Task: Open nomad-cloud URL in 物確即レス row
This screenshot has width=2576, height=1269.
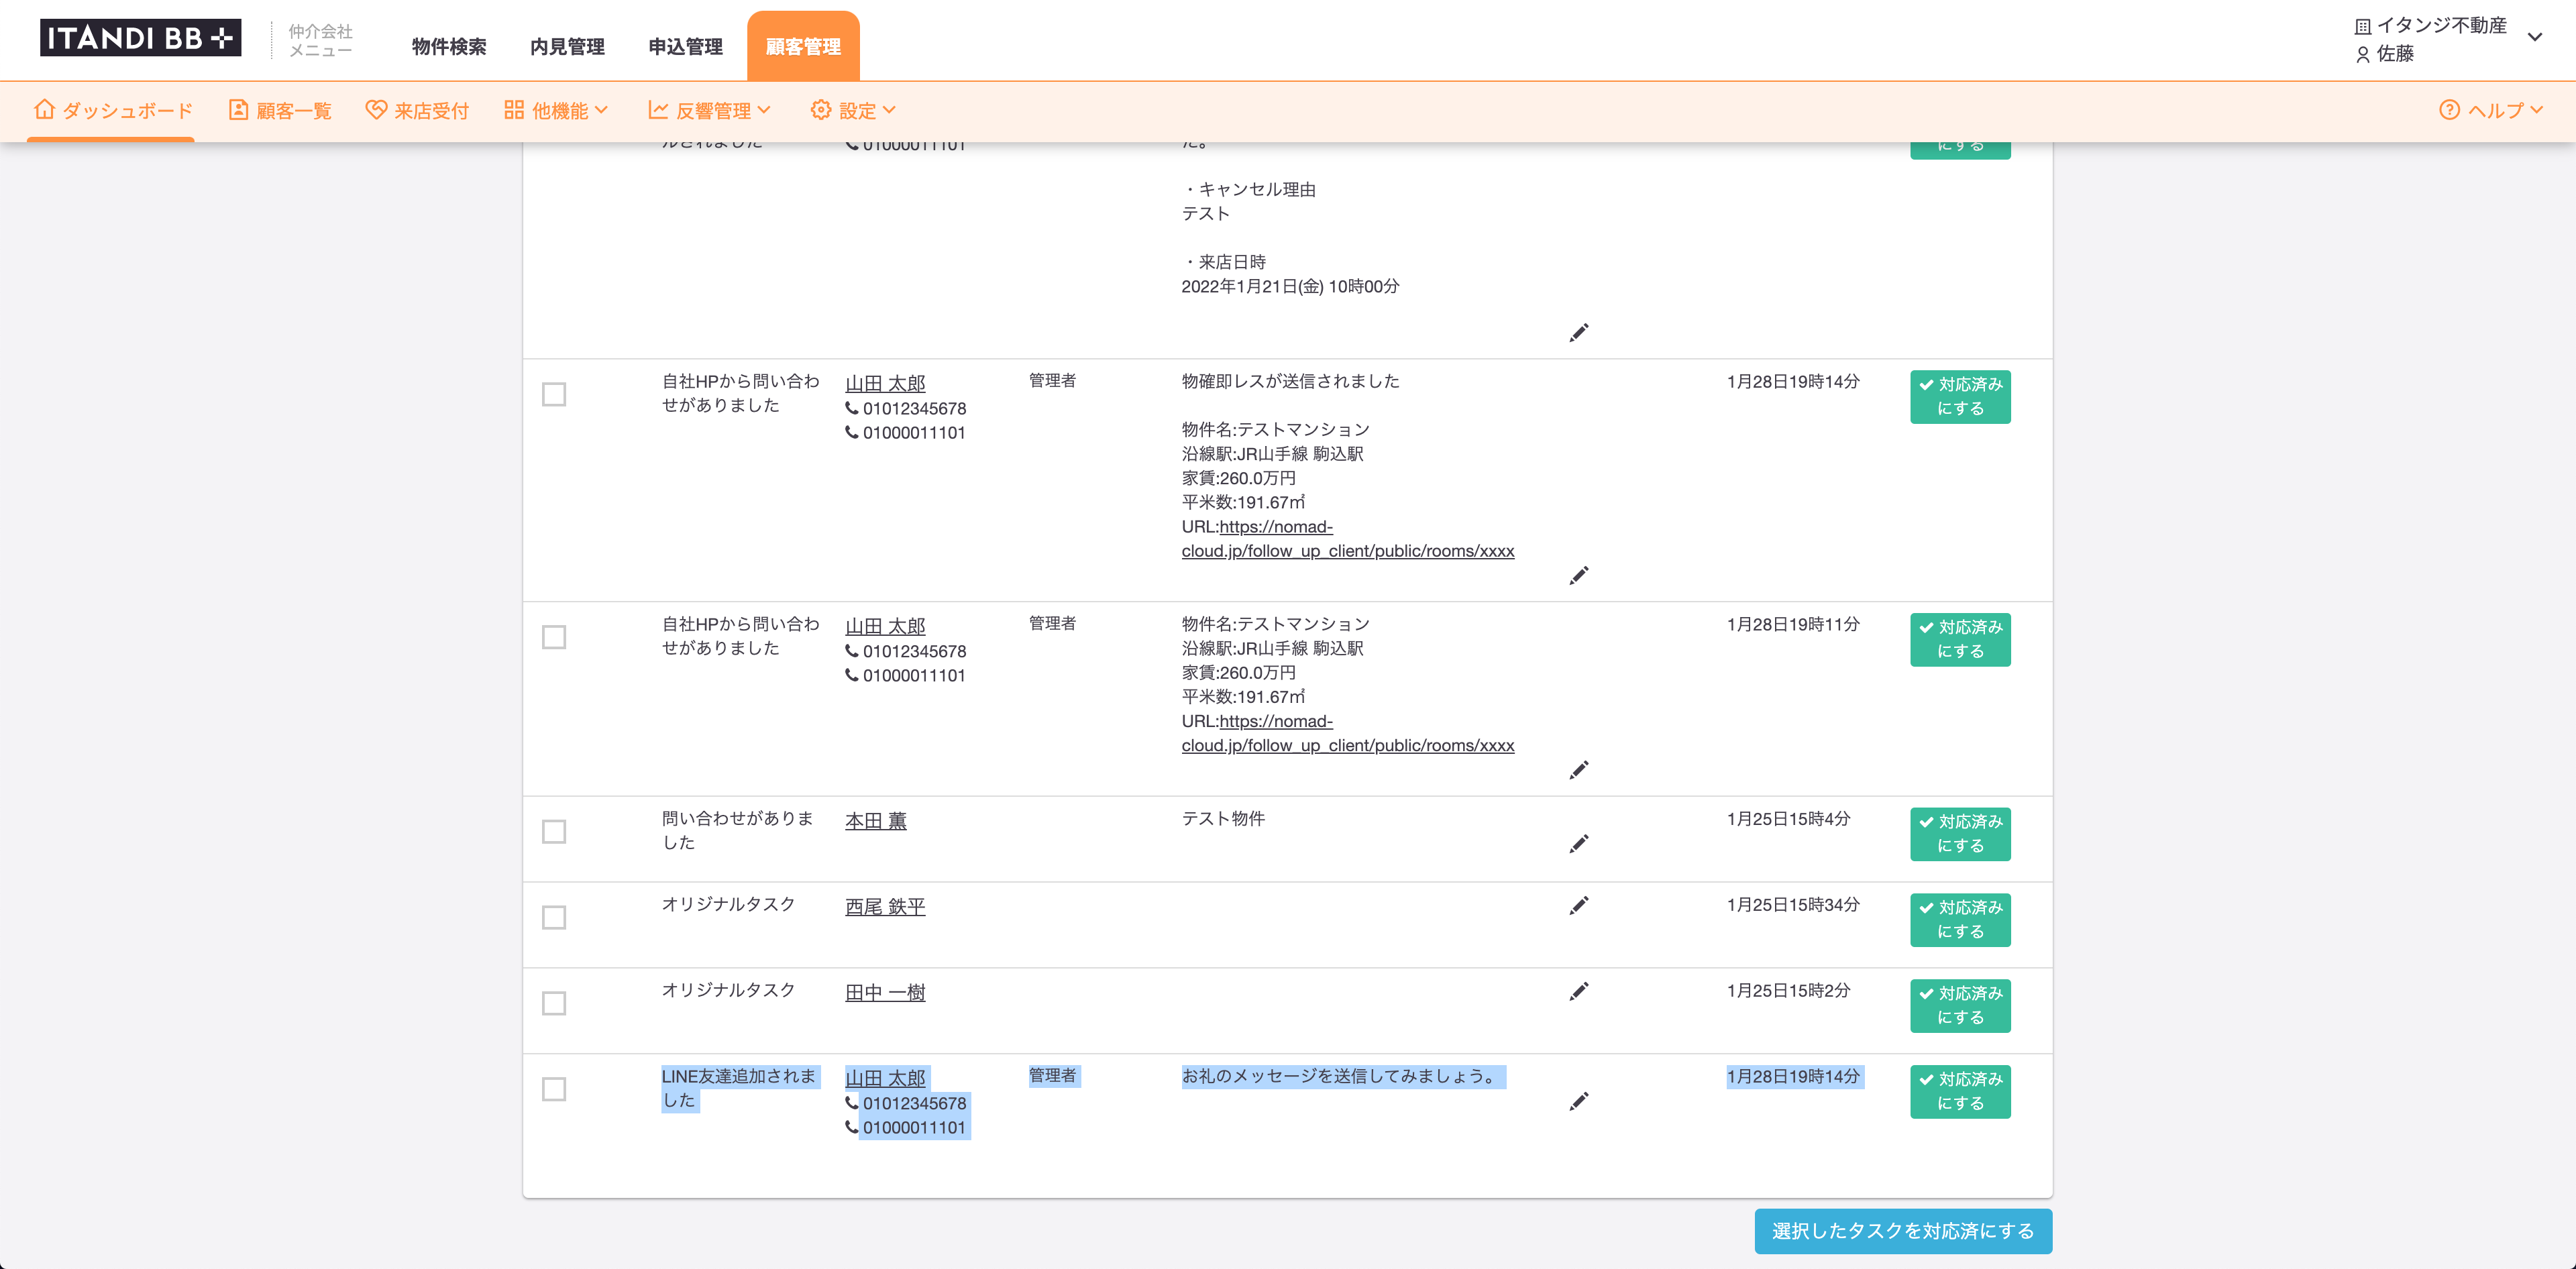Action: click(1348, 539)
